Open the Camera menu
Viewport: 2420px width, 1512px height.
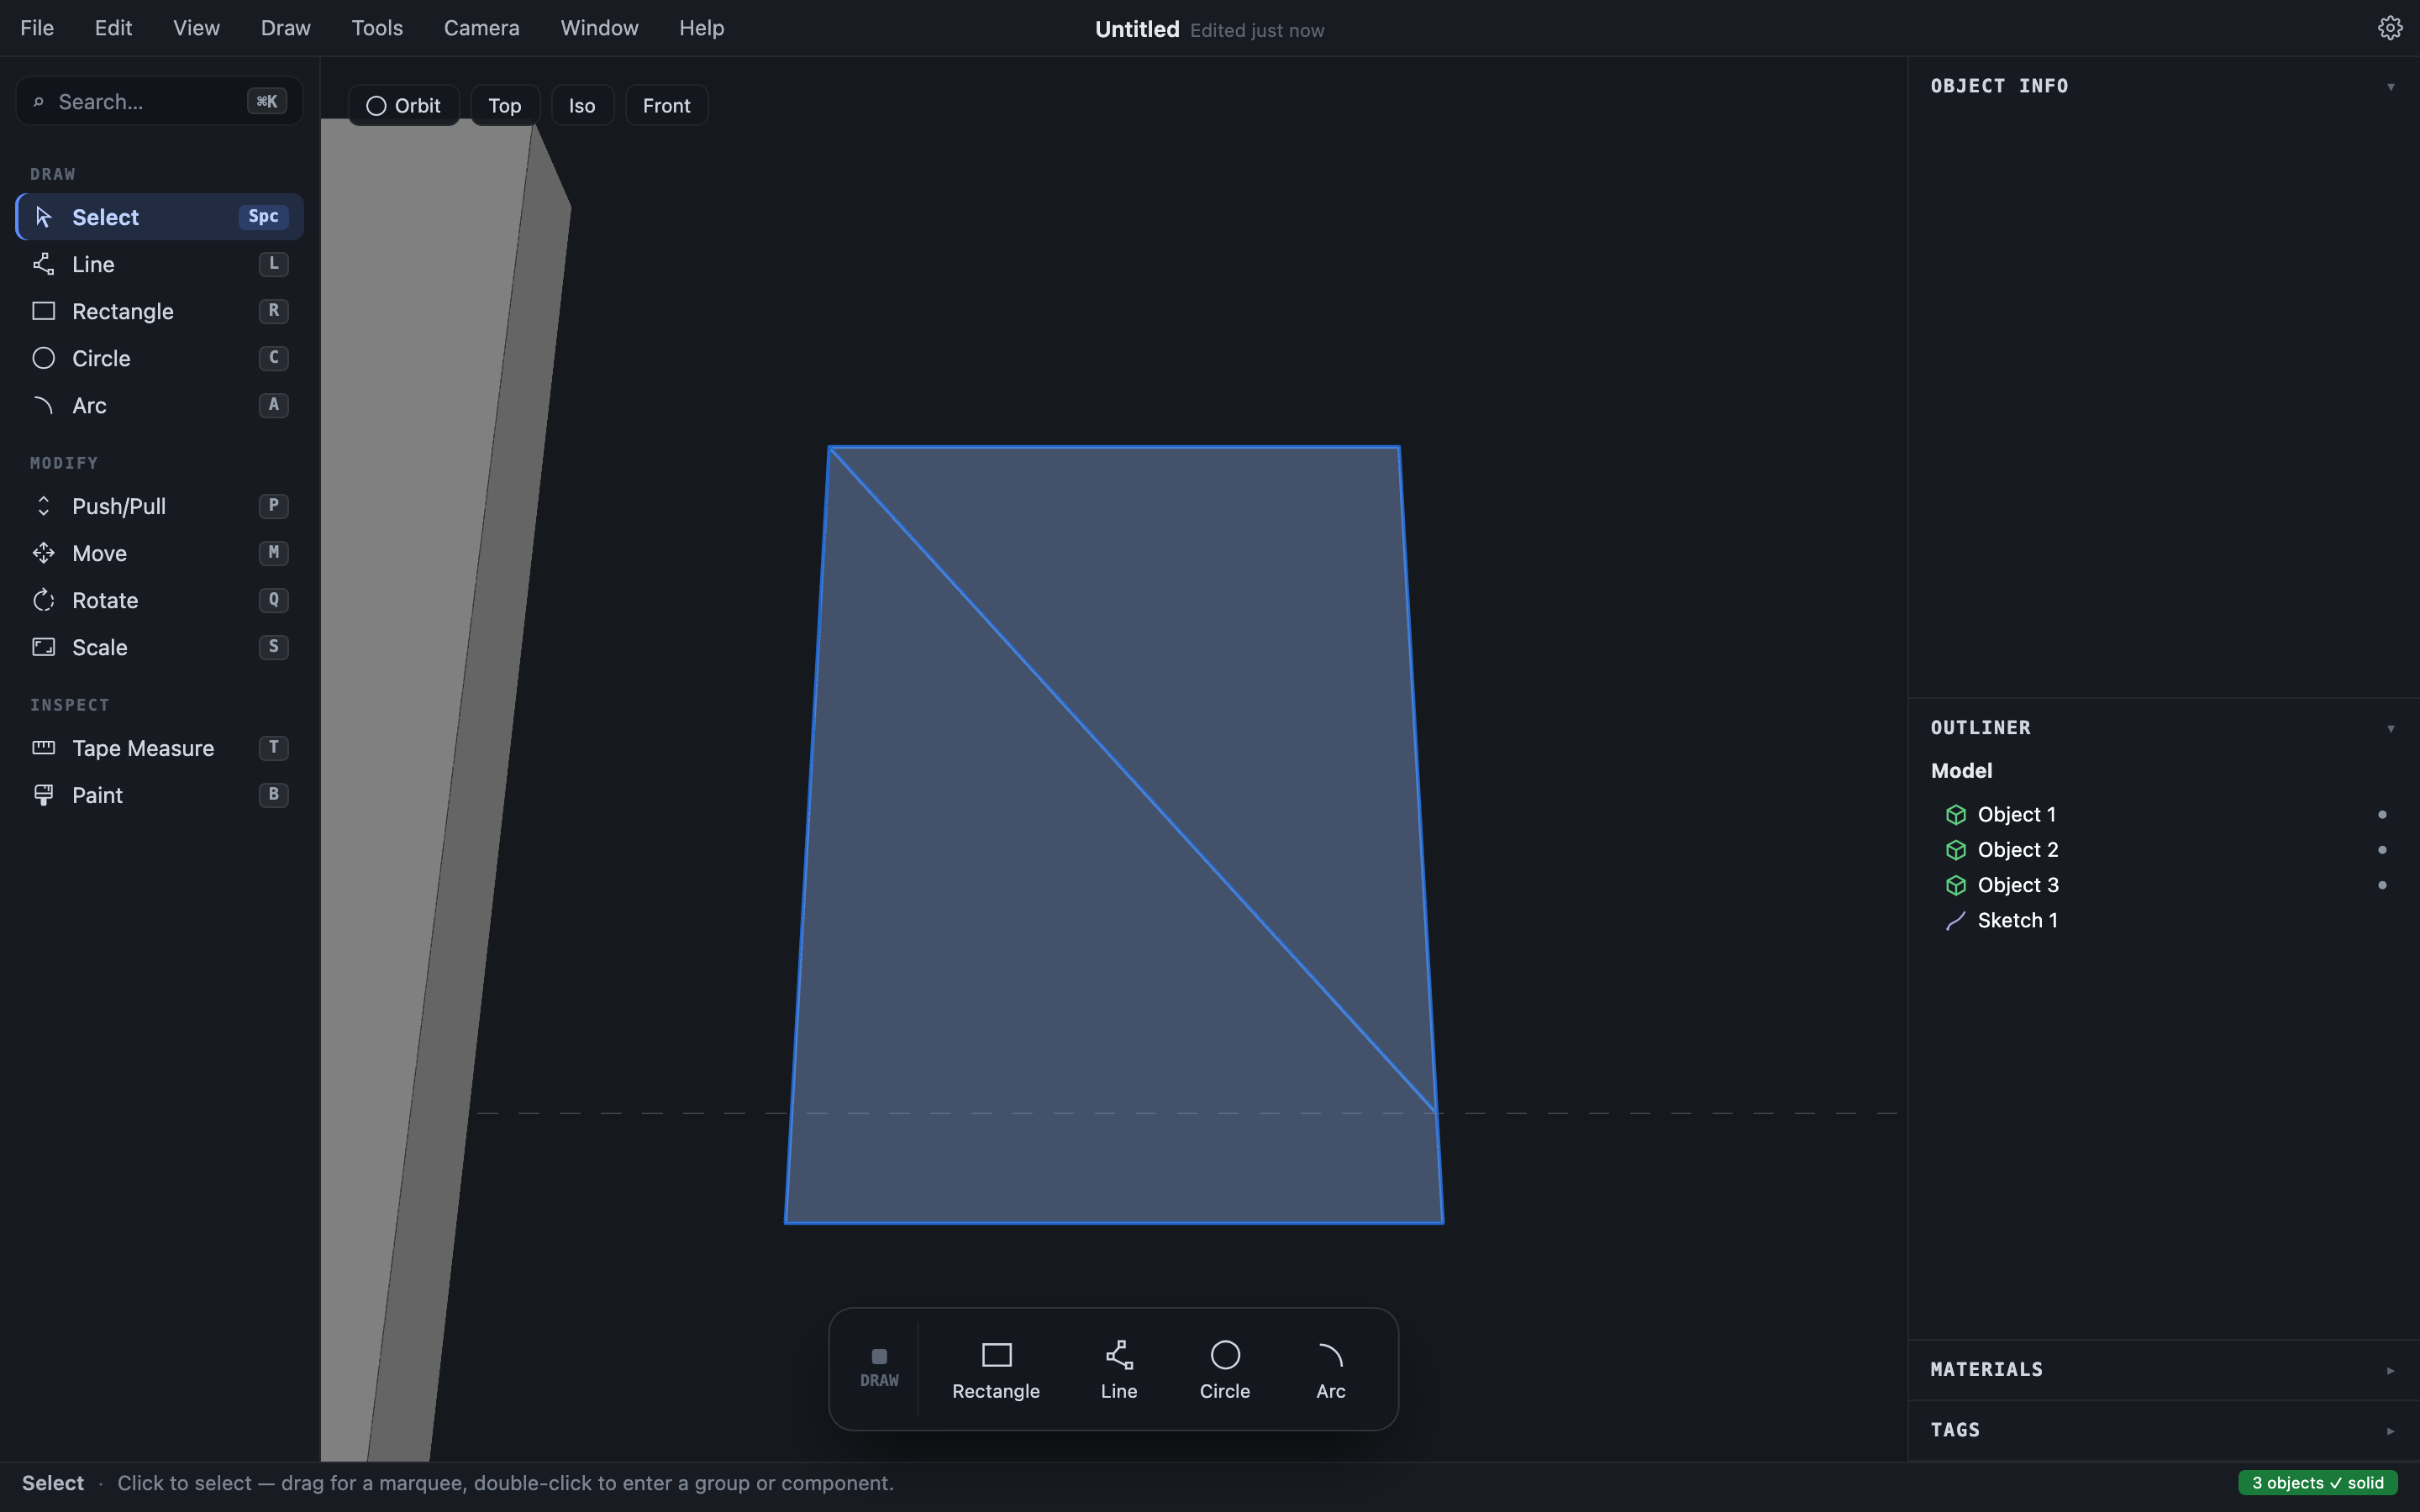[x=481, y=28]
